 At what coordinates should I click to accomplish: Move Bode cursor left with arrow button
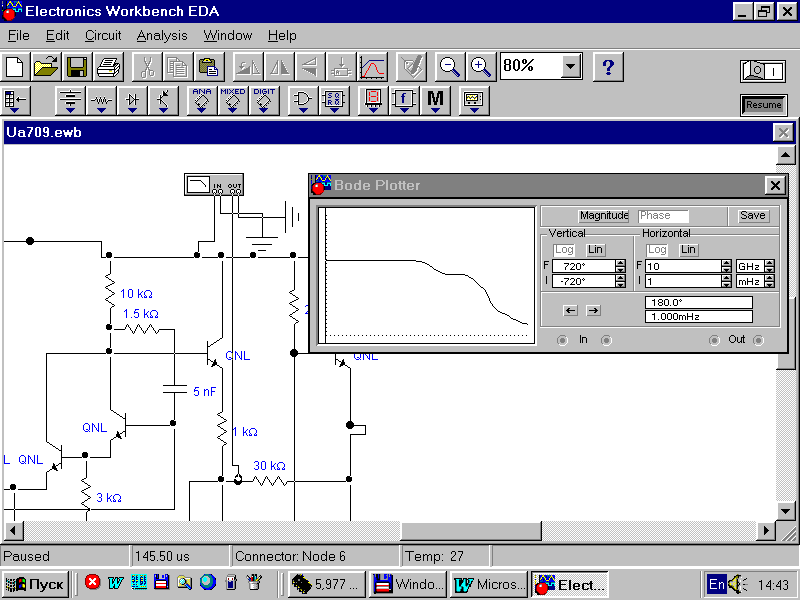570,311
